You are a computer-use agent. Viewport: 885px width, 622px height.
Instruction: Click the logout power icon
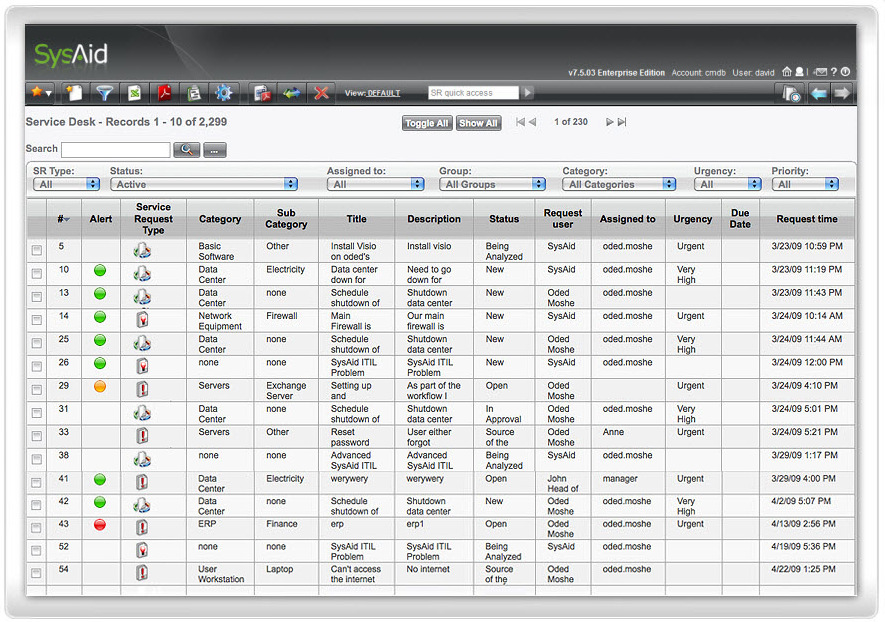coord(845,72)
